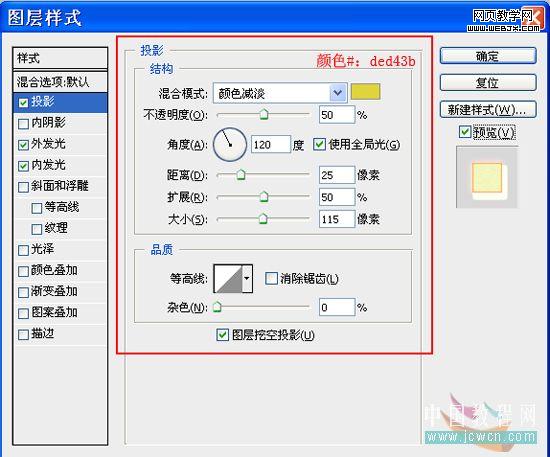
Task: Enable the 等高线 sub-option checkbox
Action: (37, 208)
